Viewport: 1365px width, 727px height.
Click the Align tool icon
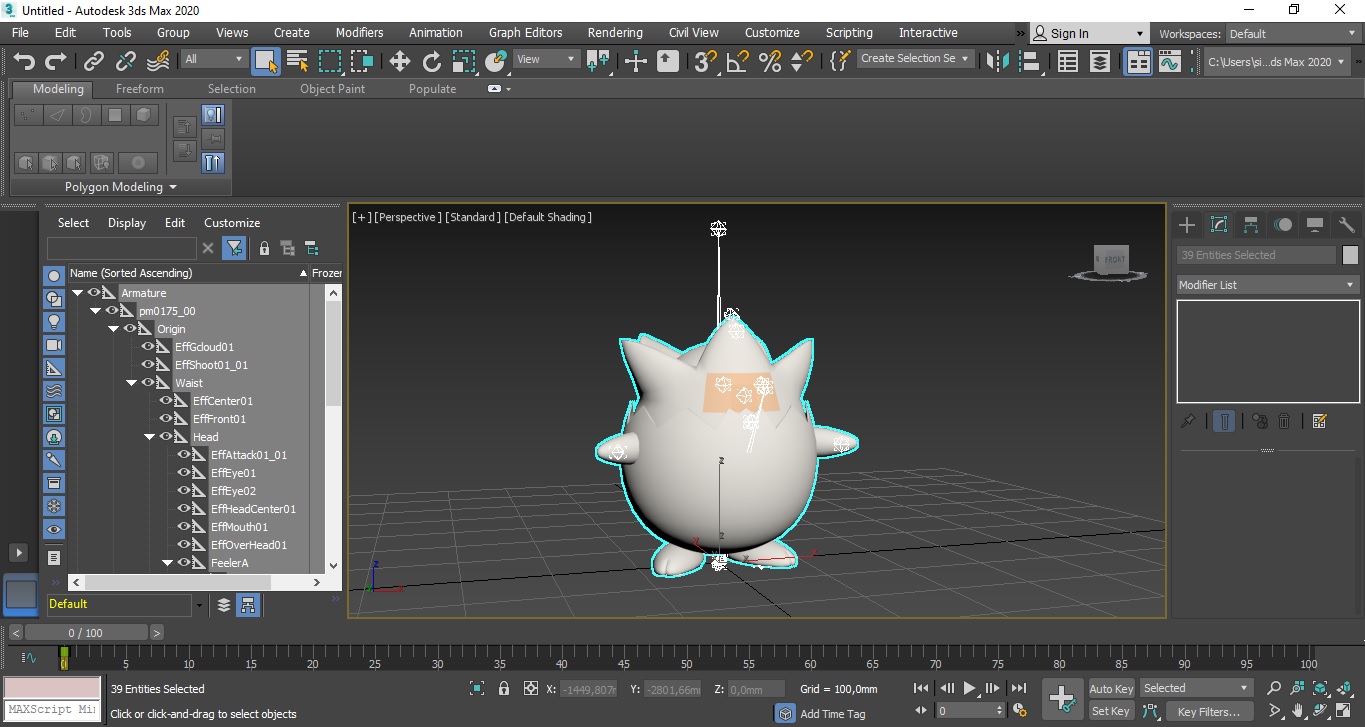click(x=1030, y=61)
